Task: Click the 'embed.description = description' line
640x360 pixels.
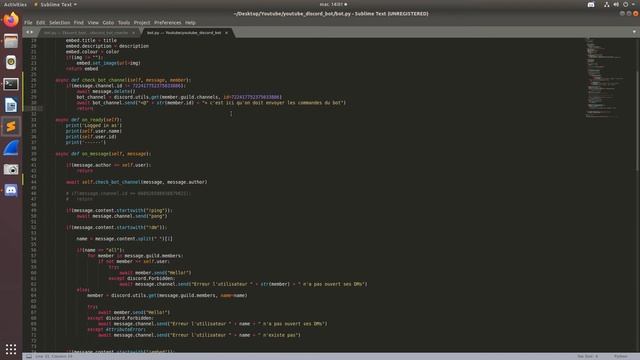Action: (x=107, y=46)
